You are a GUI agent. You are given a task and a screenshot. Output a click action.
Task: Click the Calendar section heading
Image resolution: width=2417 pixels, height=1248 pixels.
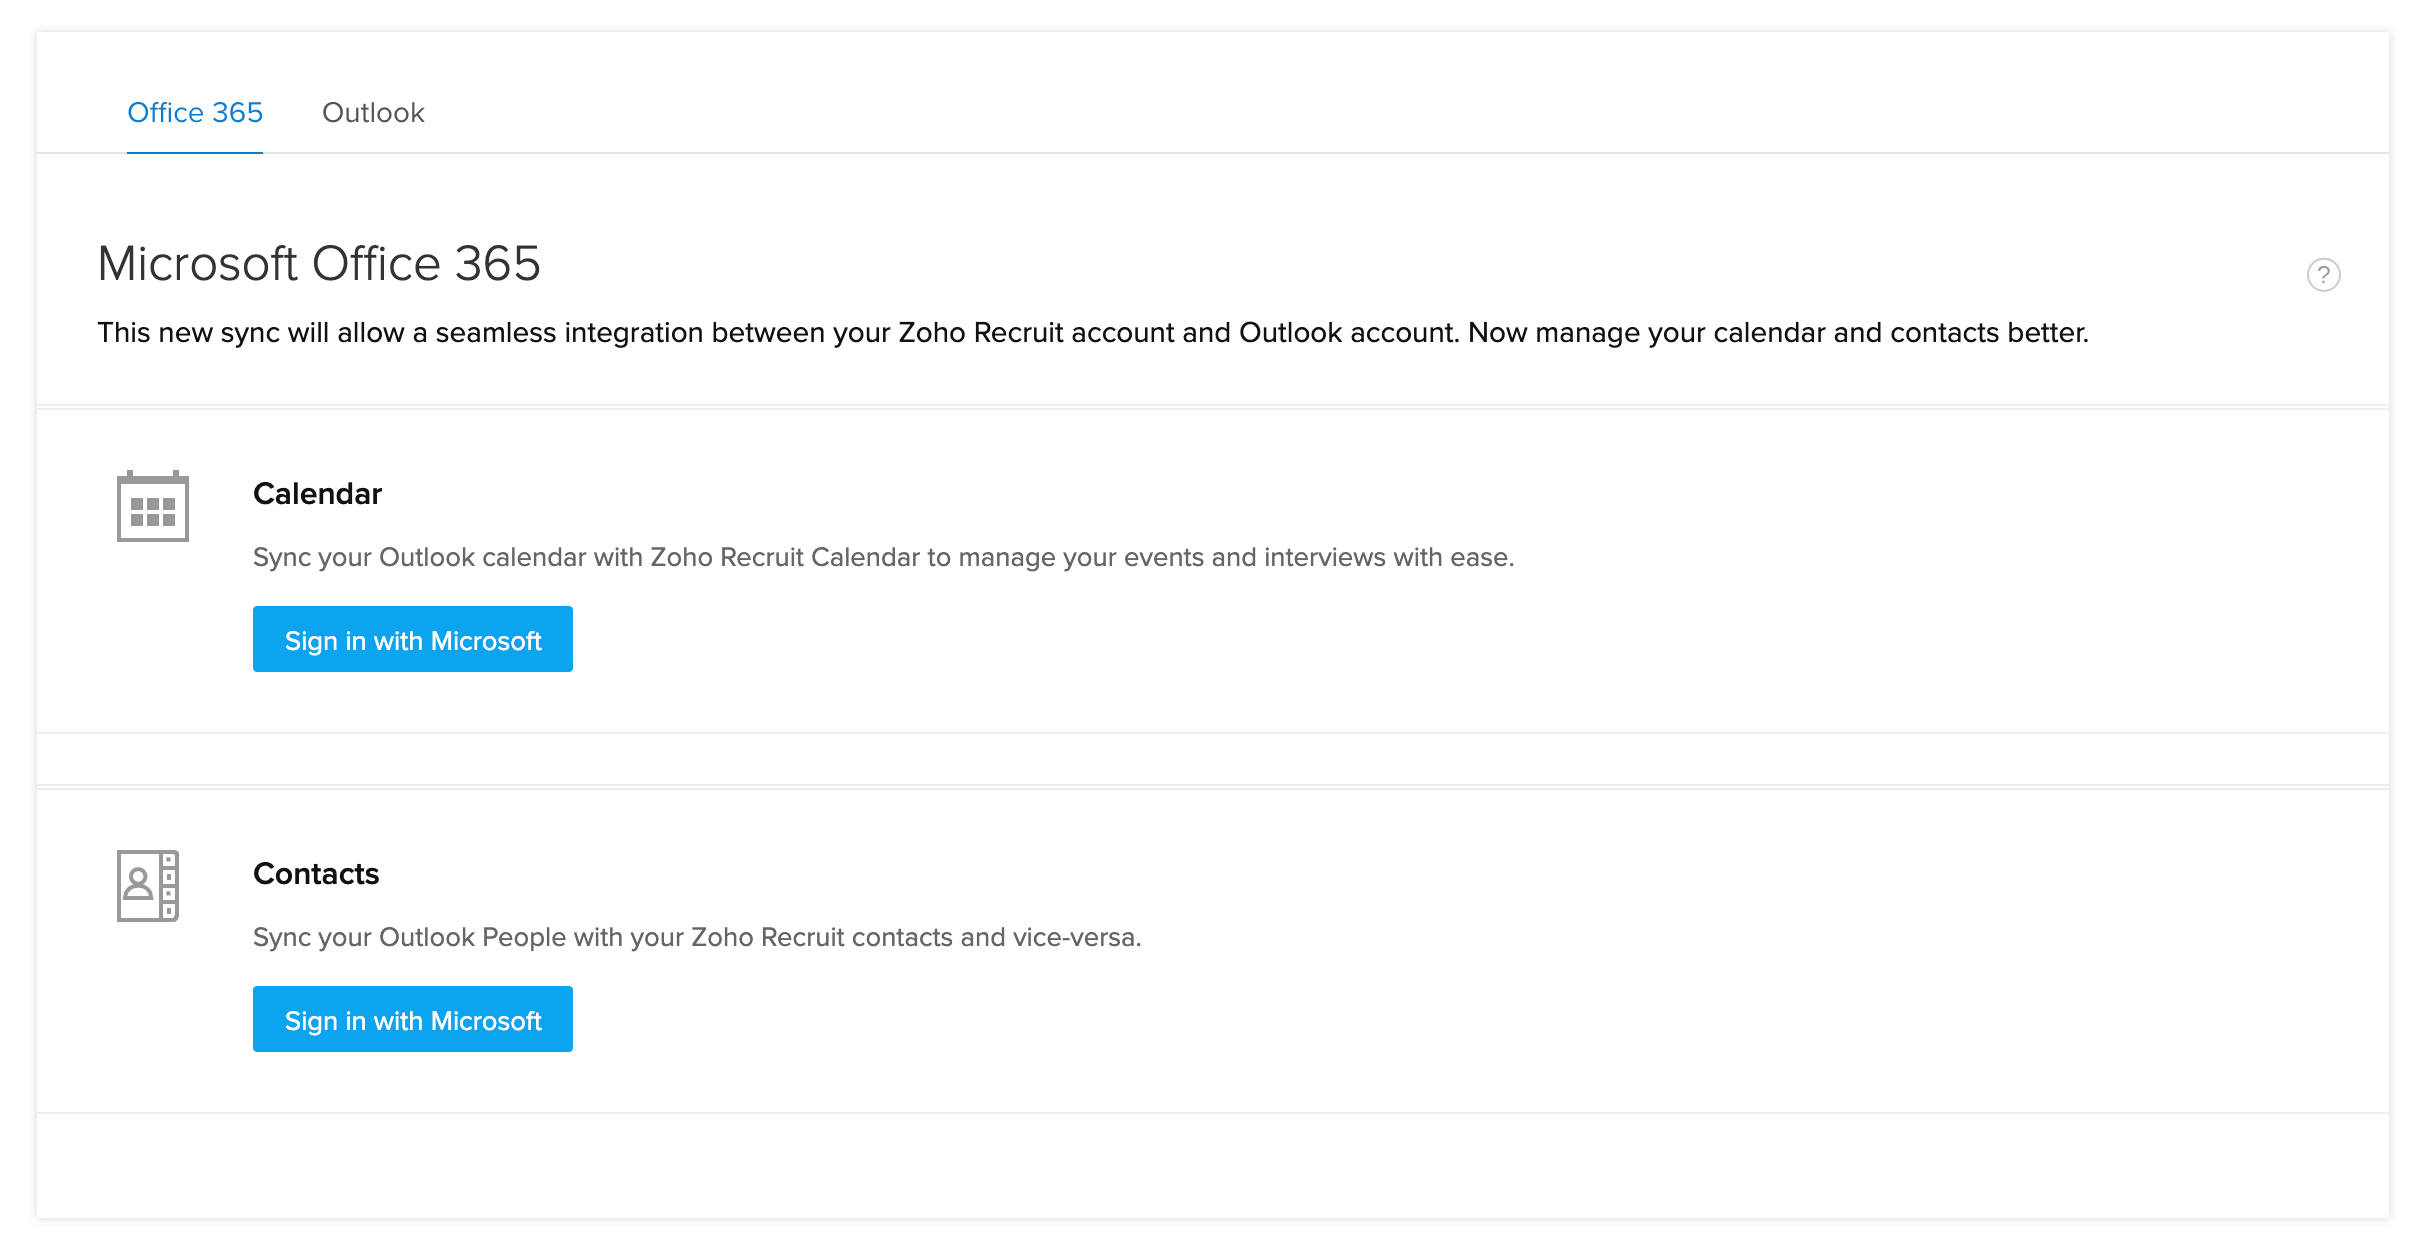(317, 494)
